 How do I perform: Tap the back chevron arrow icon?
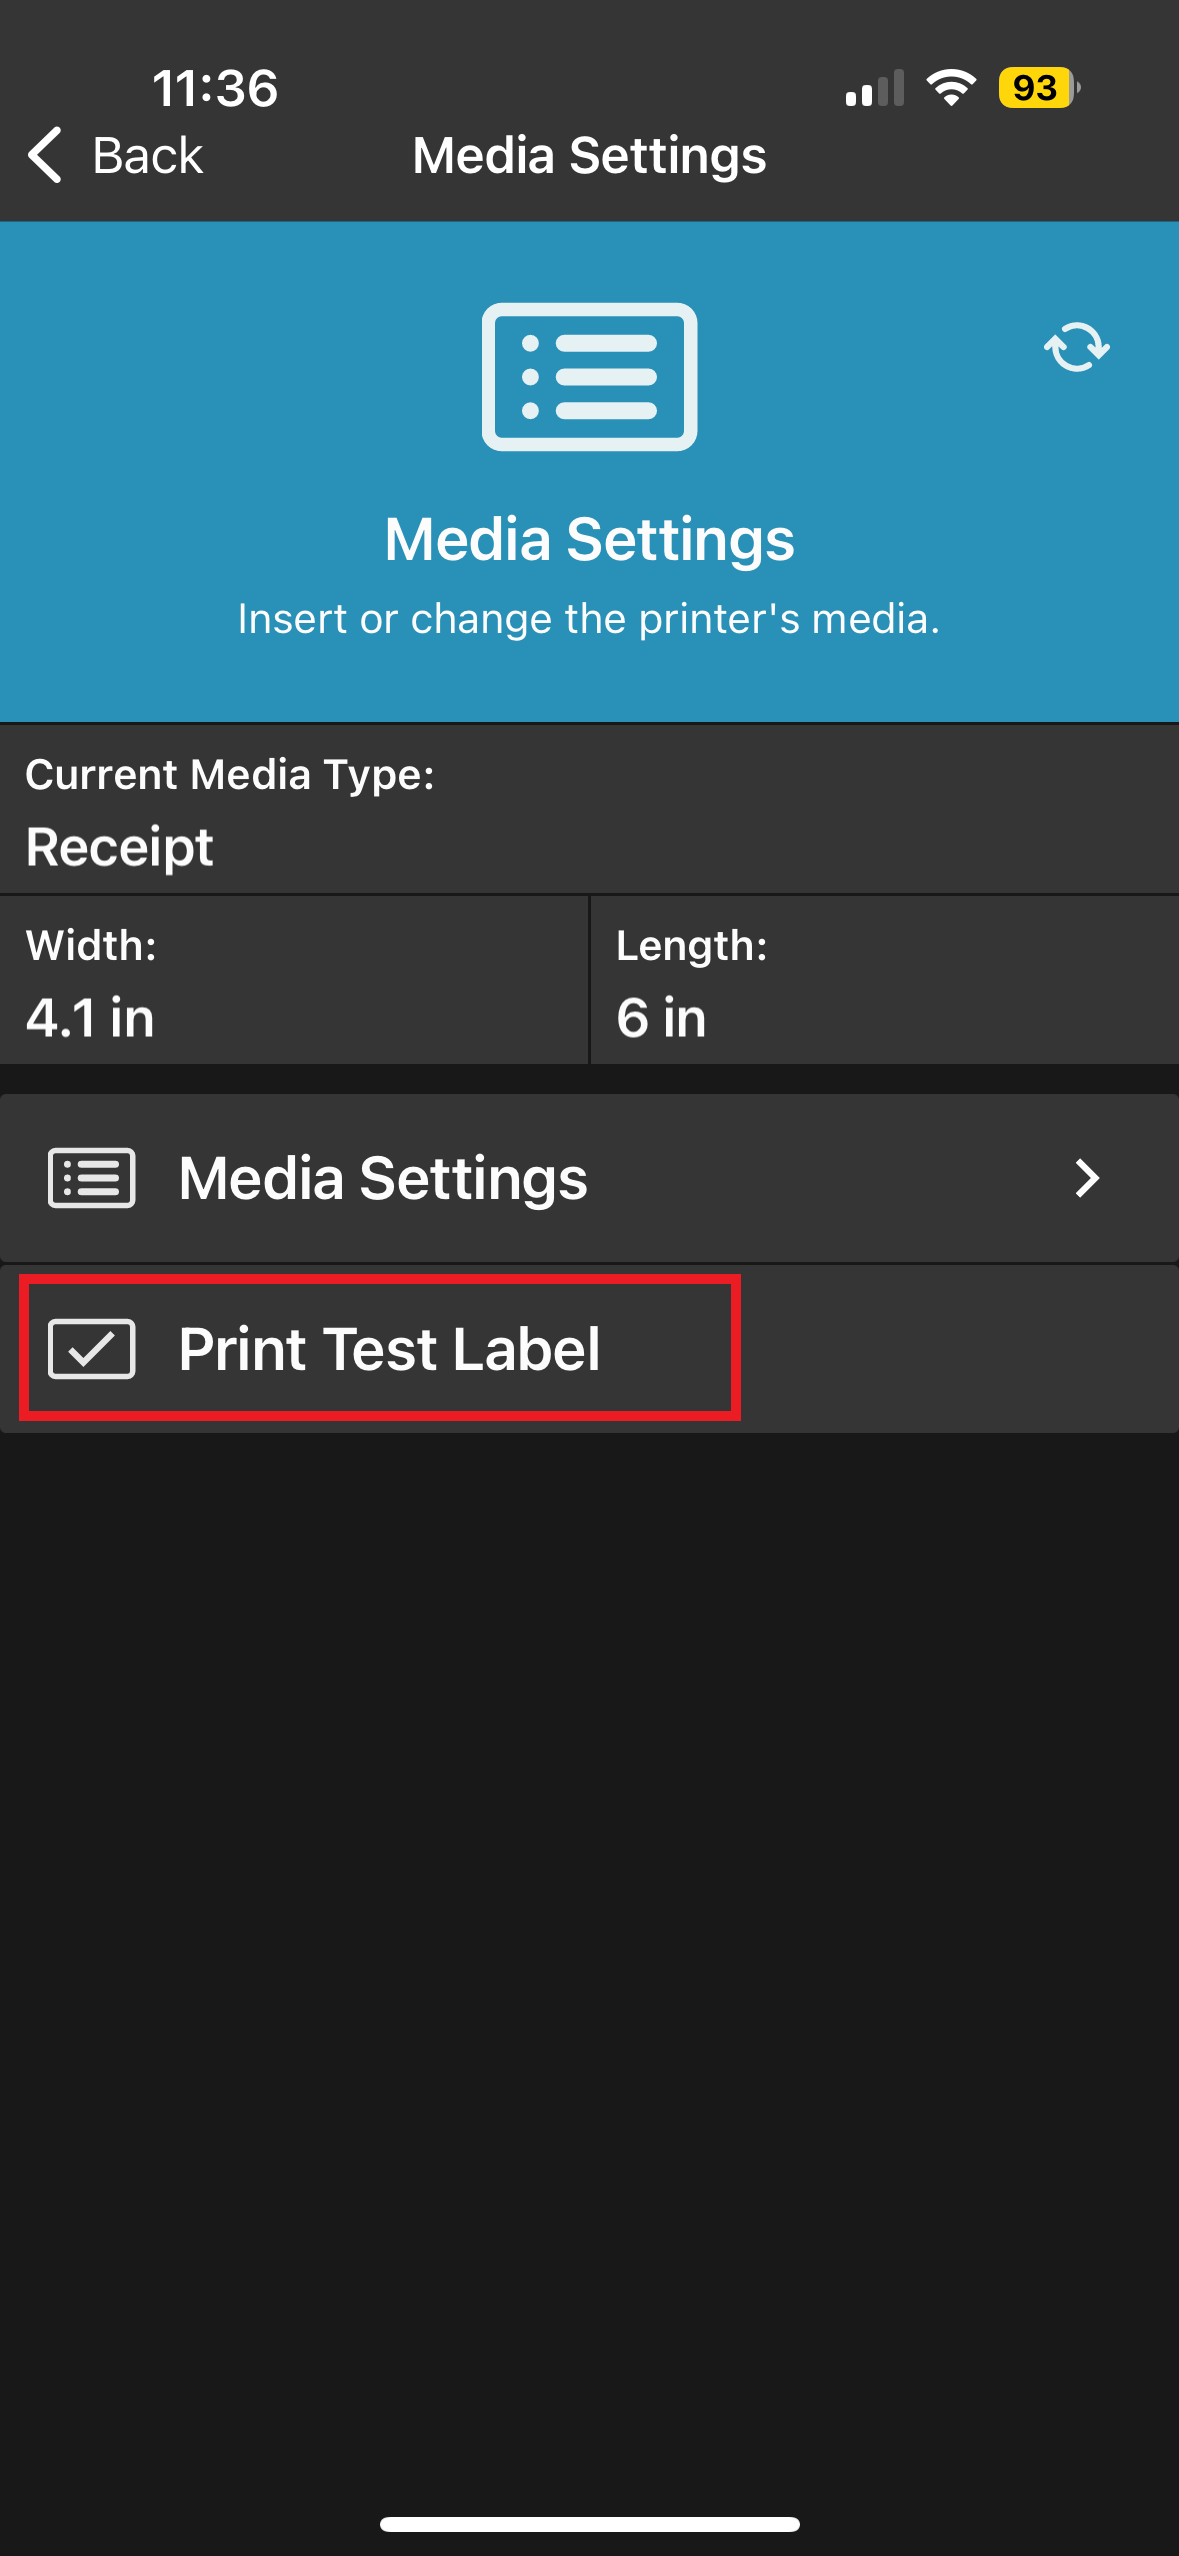pos(42,156)
